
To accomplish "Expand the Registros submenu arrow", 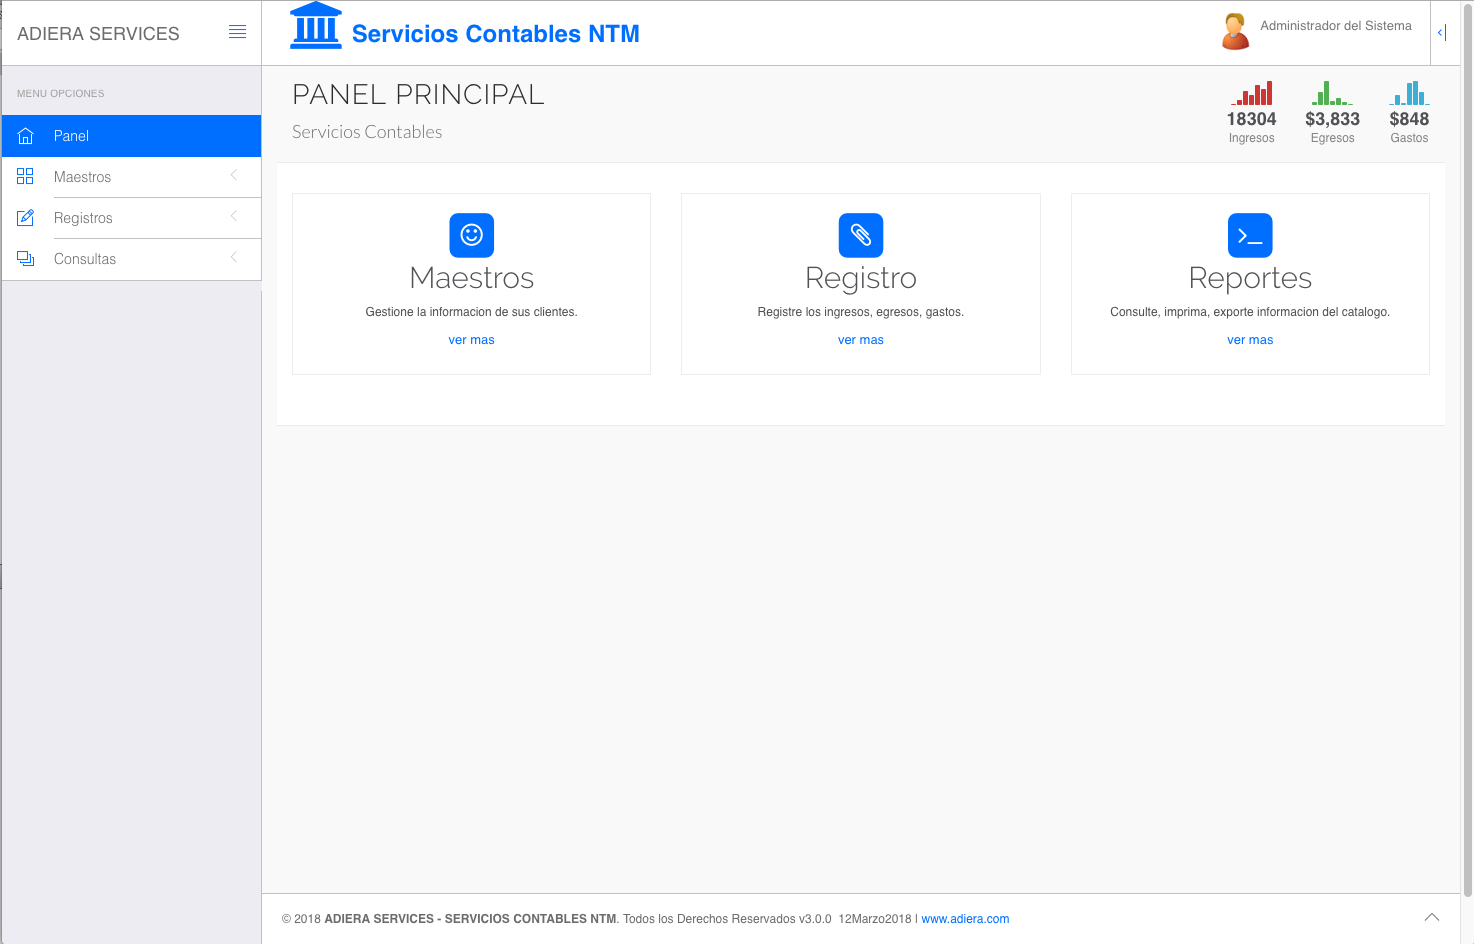I will click(234, 217).
